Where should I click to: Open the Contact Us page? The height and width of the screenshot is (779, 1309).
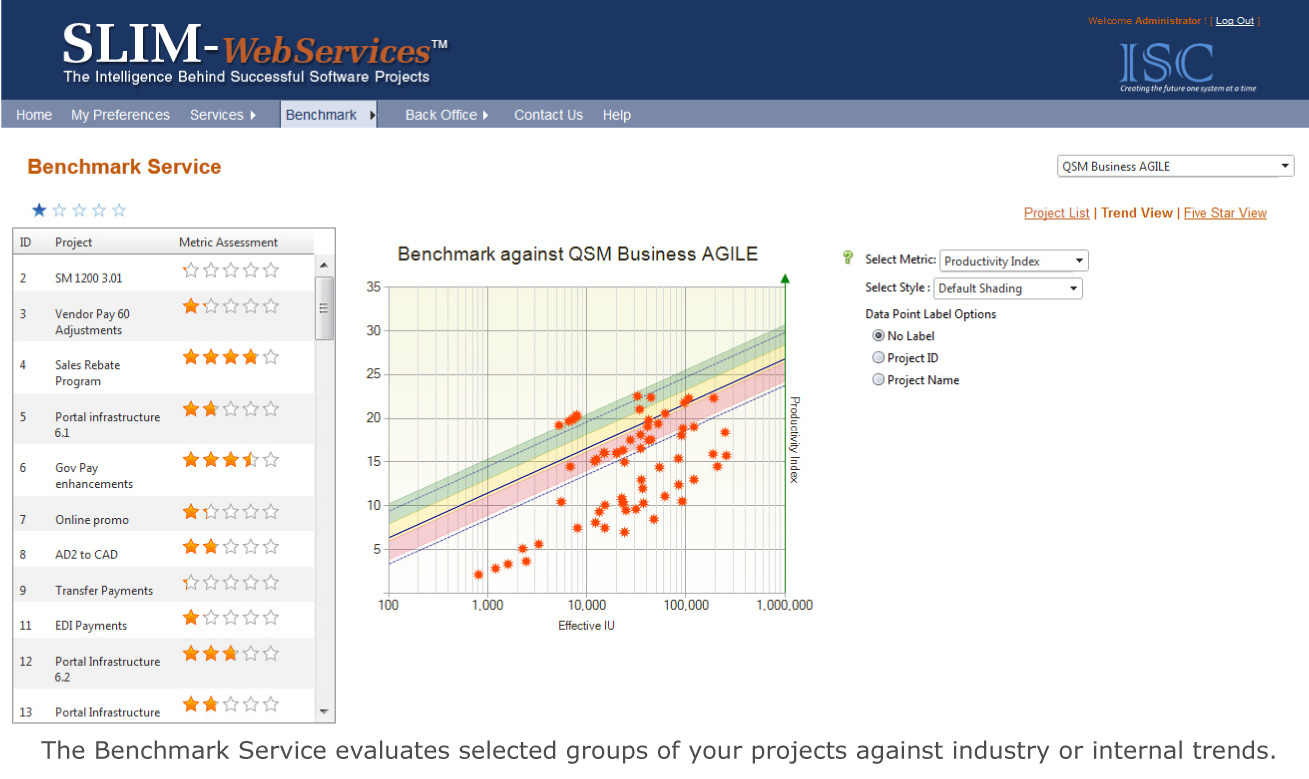click(548, 115)
